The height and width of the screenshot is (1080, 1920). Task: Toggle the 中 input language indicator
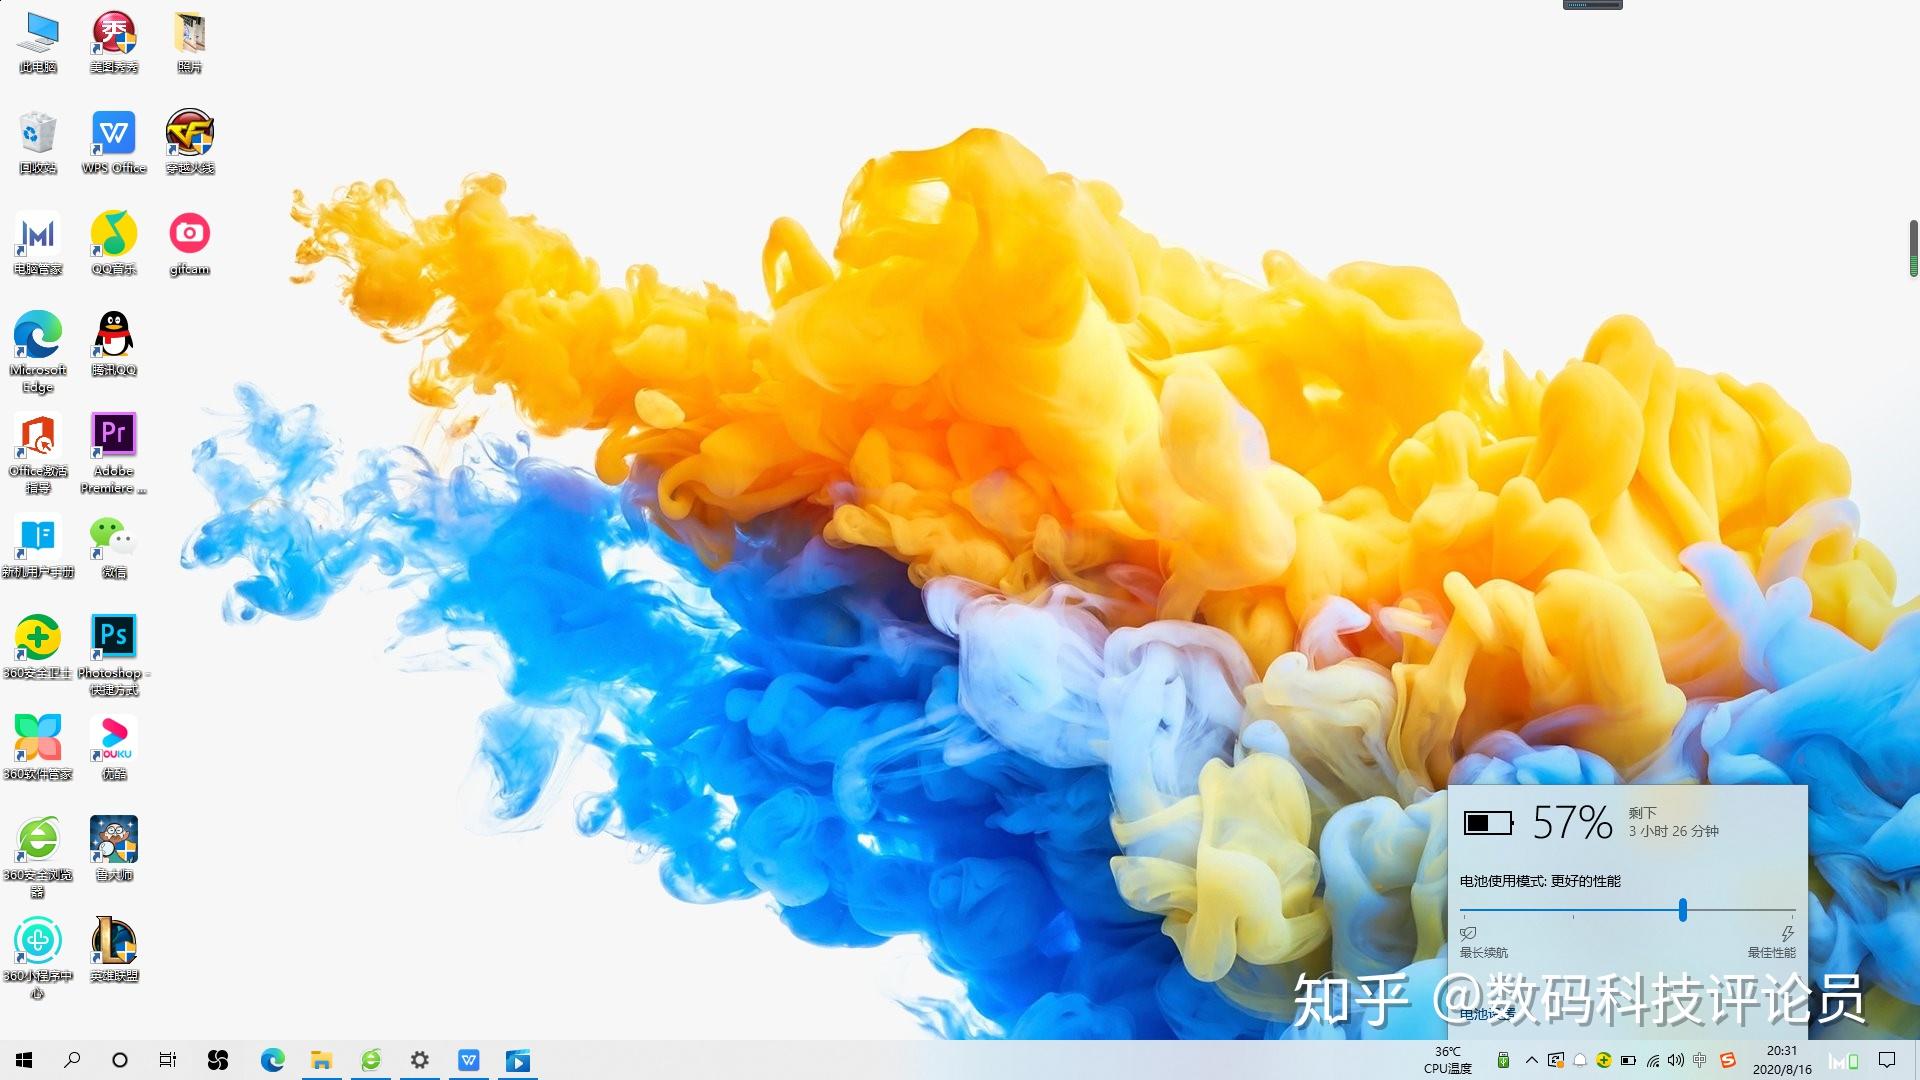click(x=1700, y=1060)
